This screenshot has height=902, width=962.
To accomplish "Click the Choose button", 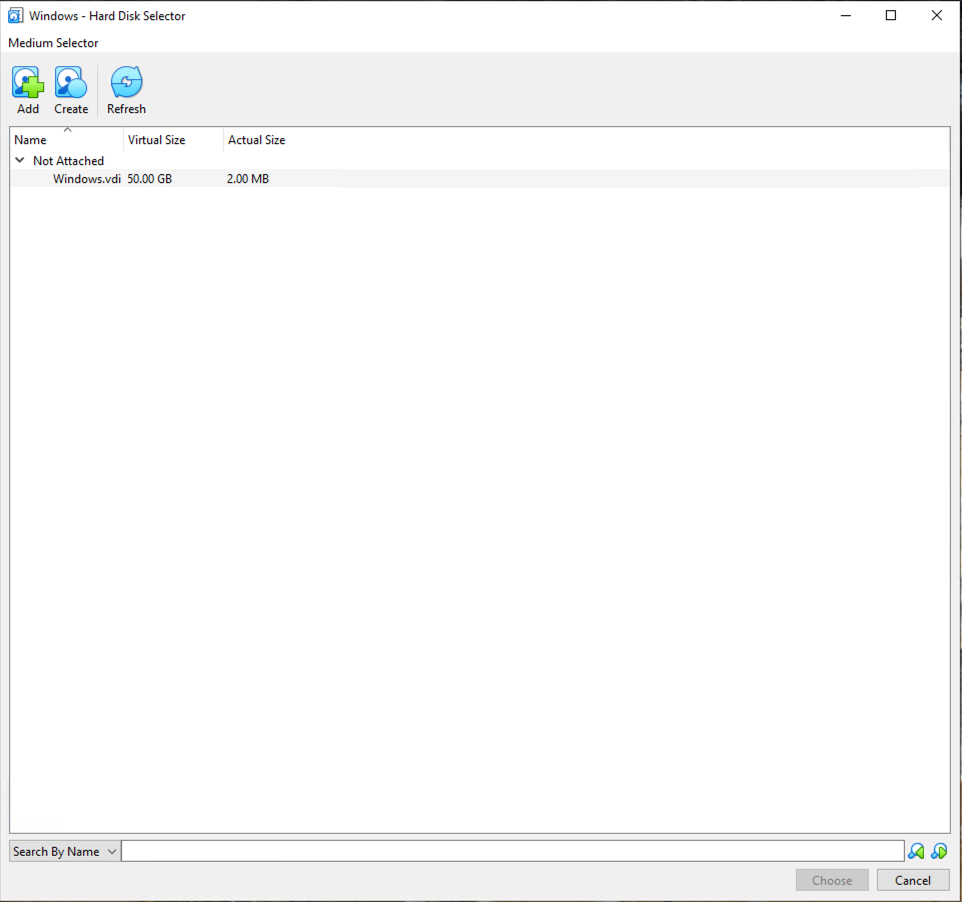I will 832,880.
